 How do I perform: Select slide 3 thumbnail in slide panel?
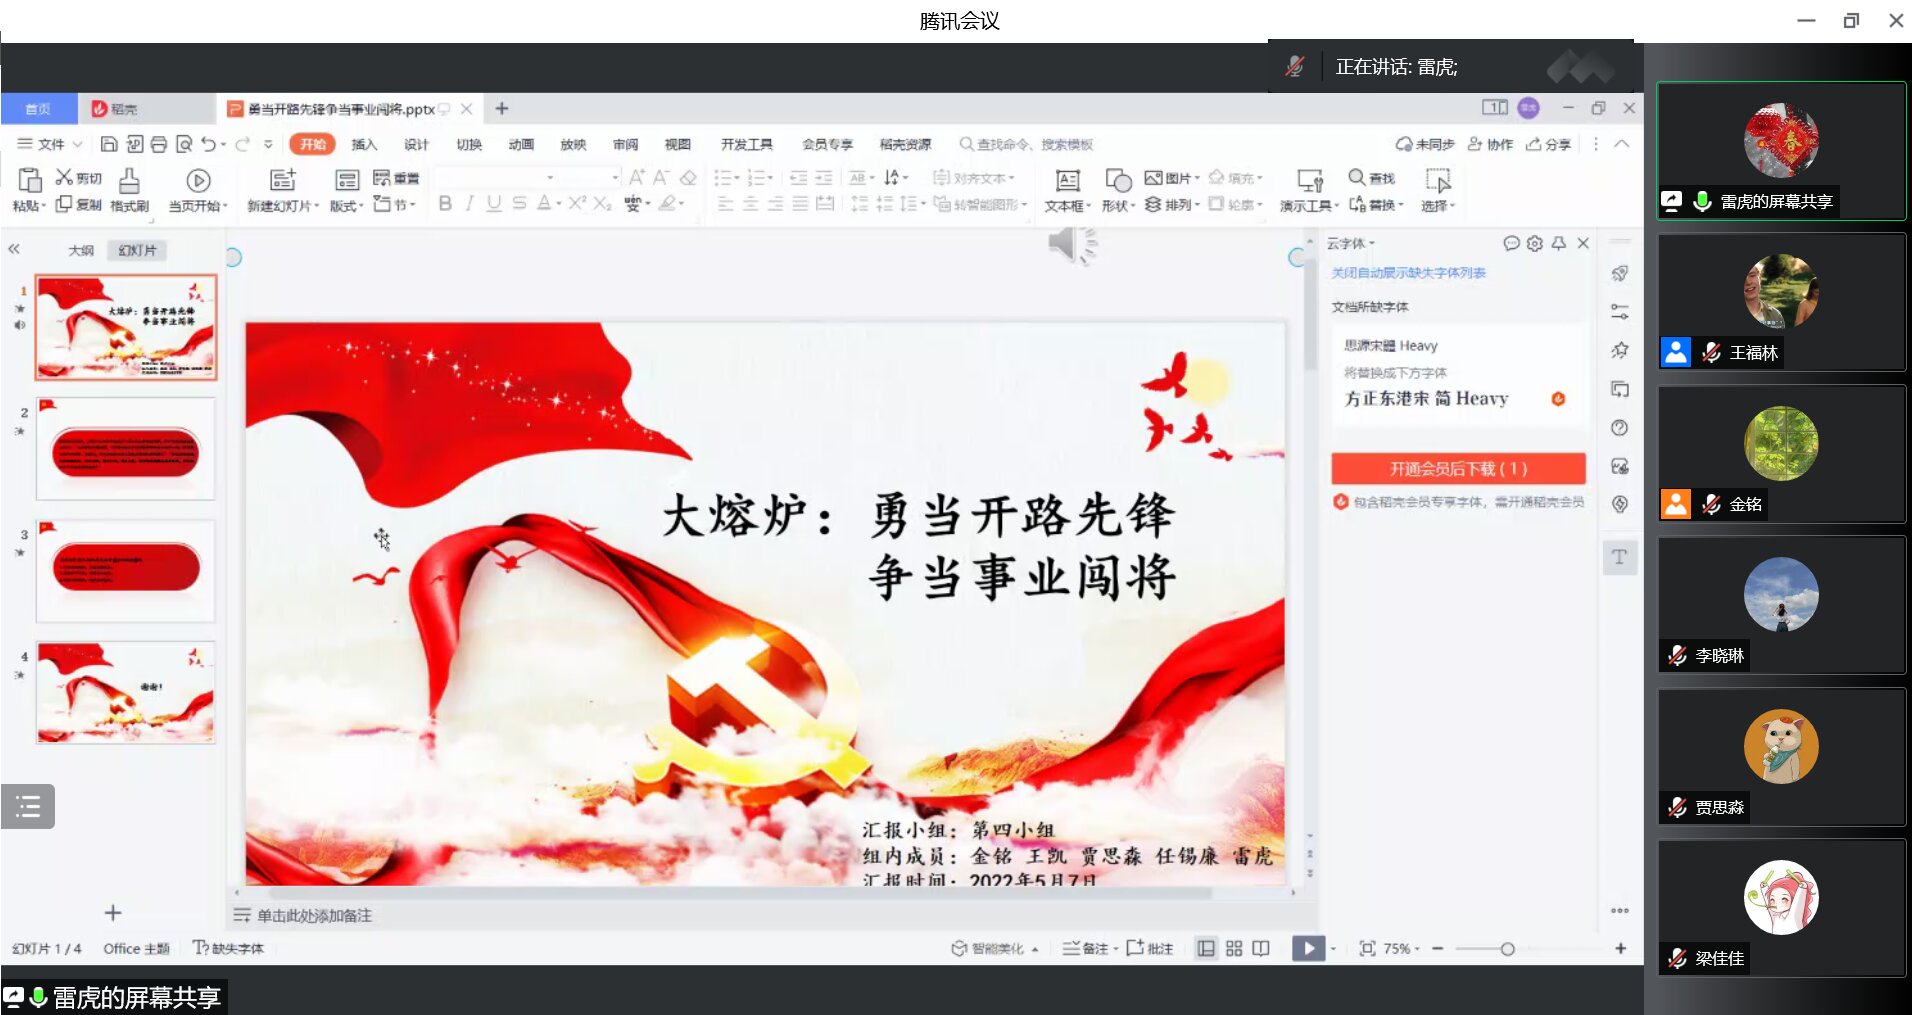click(126, 570)
